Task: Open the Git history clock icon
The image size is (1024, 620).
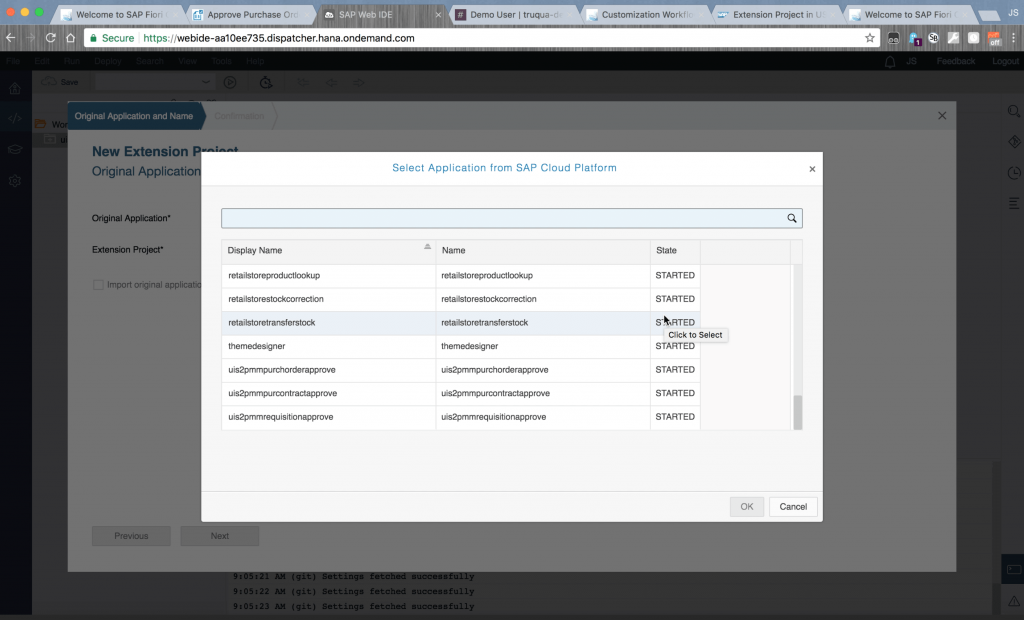Action: tap(1014, 173)
